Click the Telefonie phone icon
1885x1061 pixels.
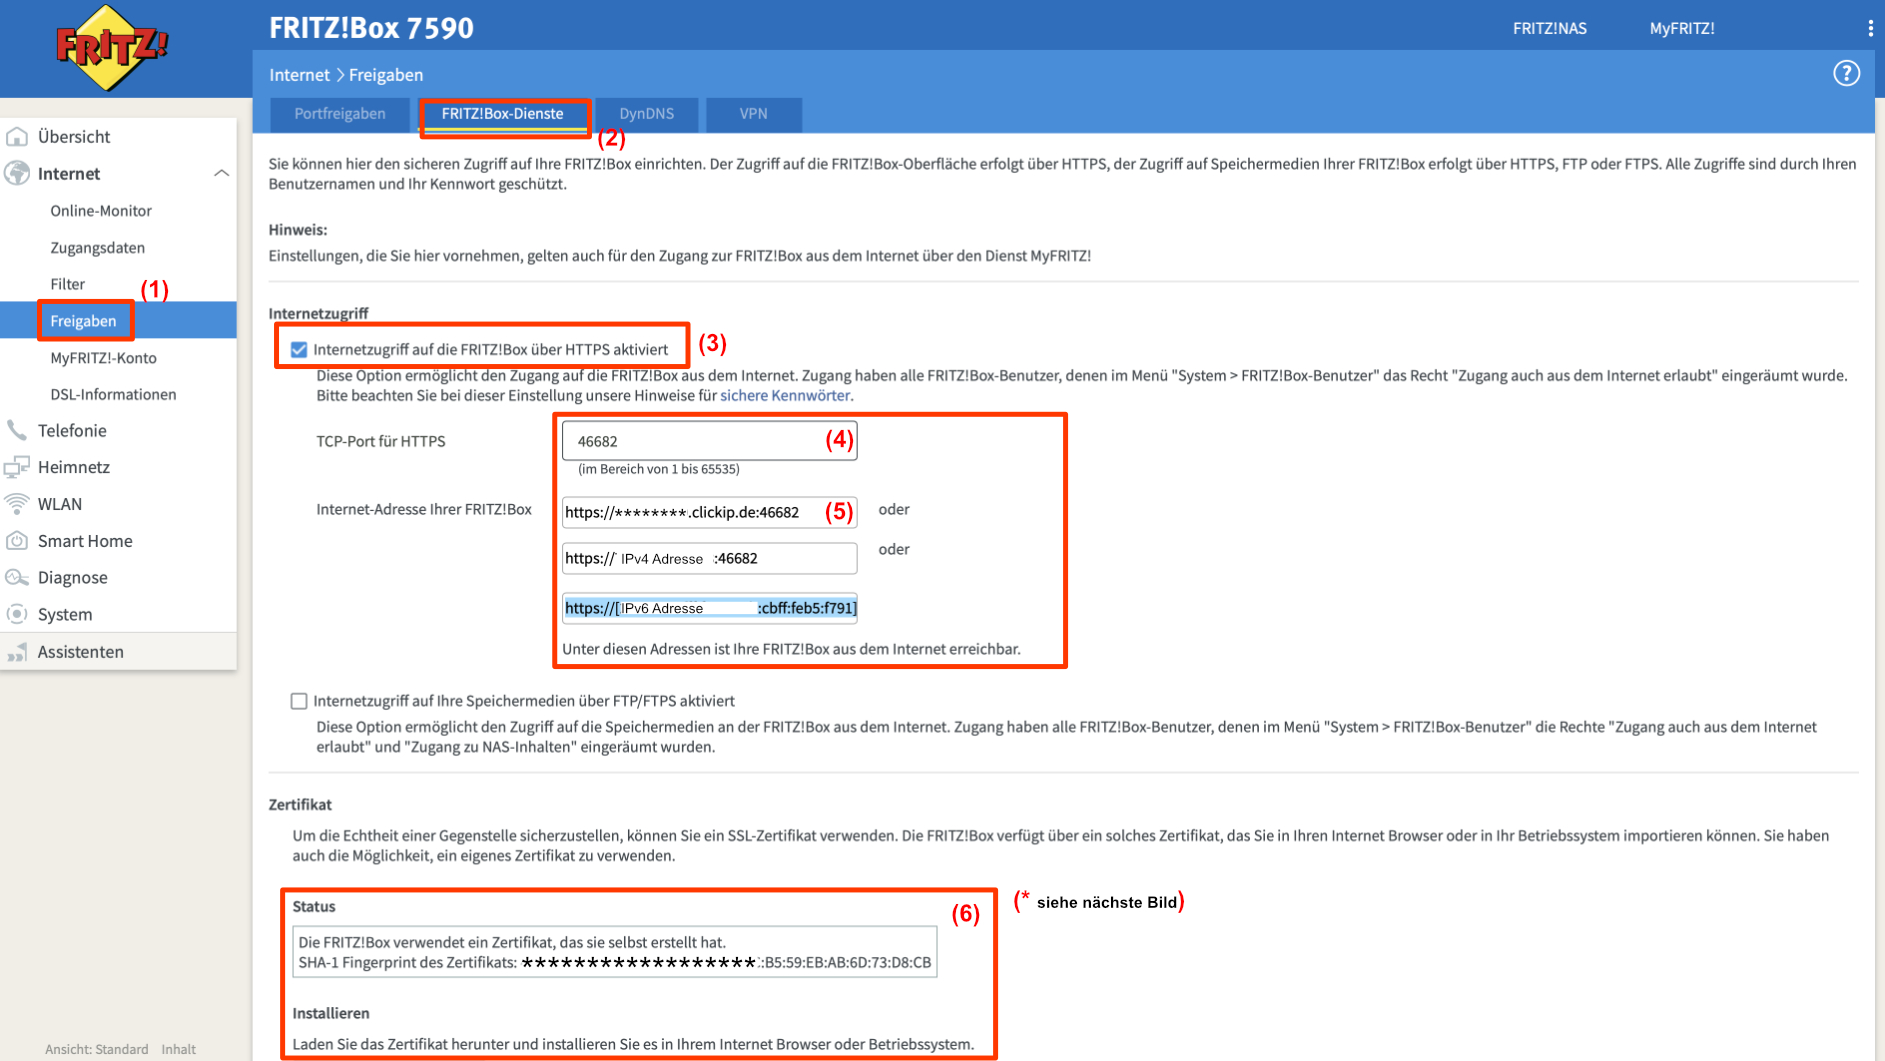tap(17, 430)
